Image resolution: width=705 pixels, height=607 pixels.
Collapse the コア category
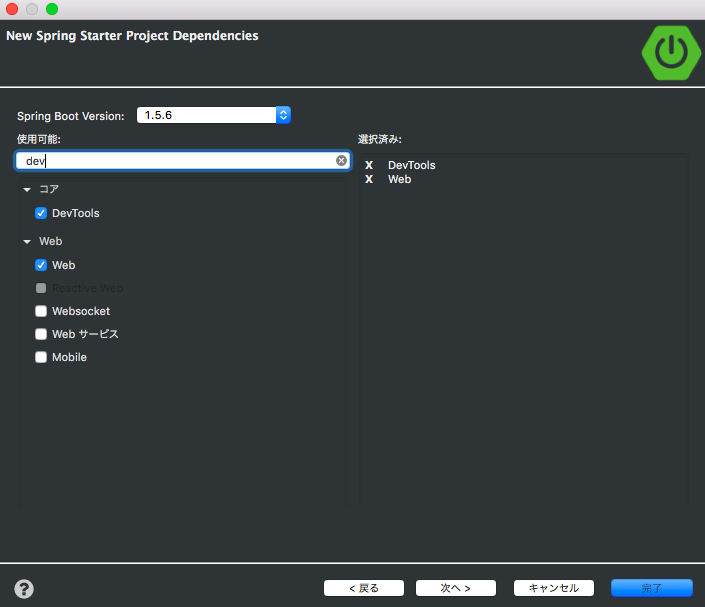[x=27, y=190]
